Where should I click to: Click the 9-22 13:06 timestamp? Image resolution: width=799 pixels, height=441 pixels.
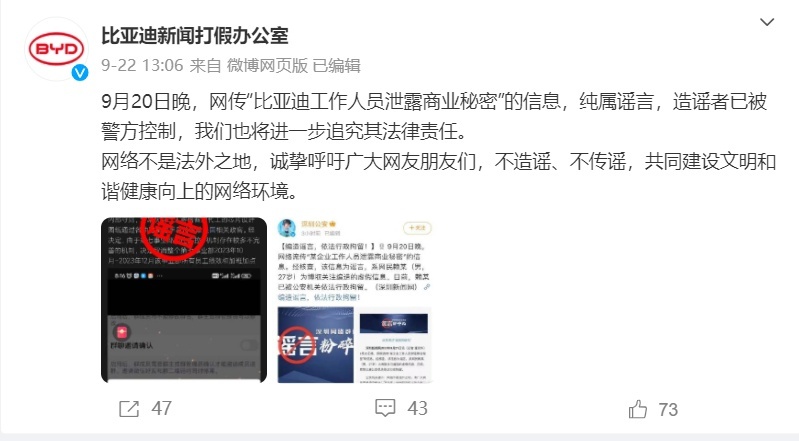[x=142, y=65]
